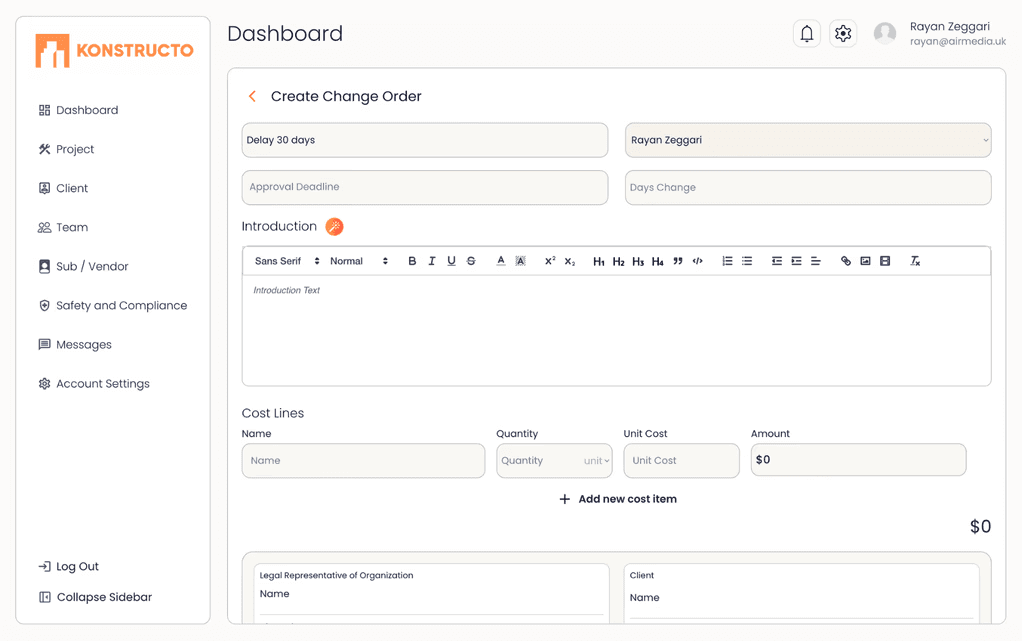Toggle bold formatting
The image size is (1024, 641).
(x=412, y=261)
